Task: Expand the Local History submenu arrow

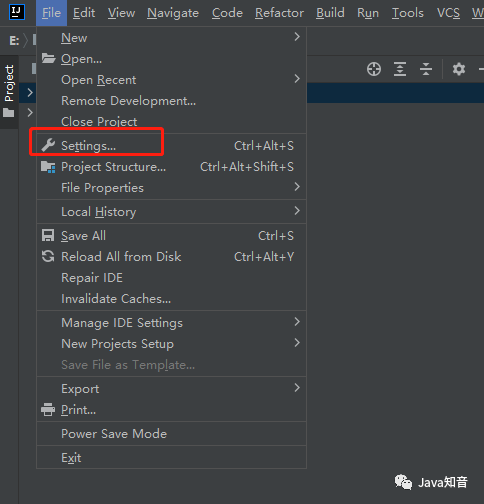Action: coord(297,211)
